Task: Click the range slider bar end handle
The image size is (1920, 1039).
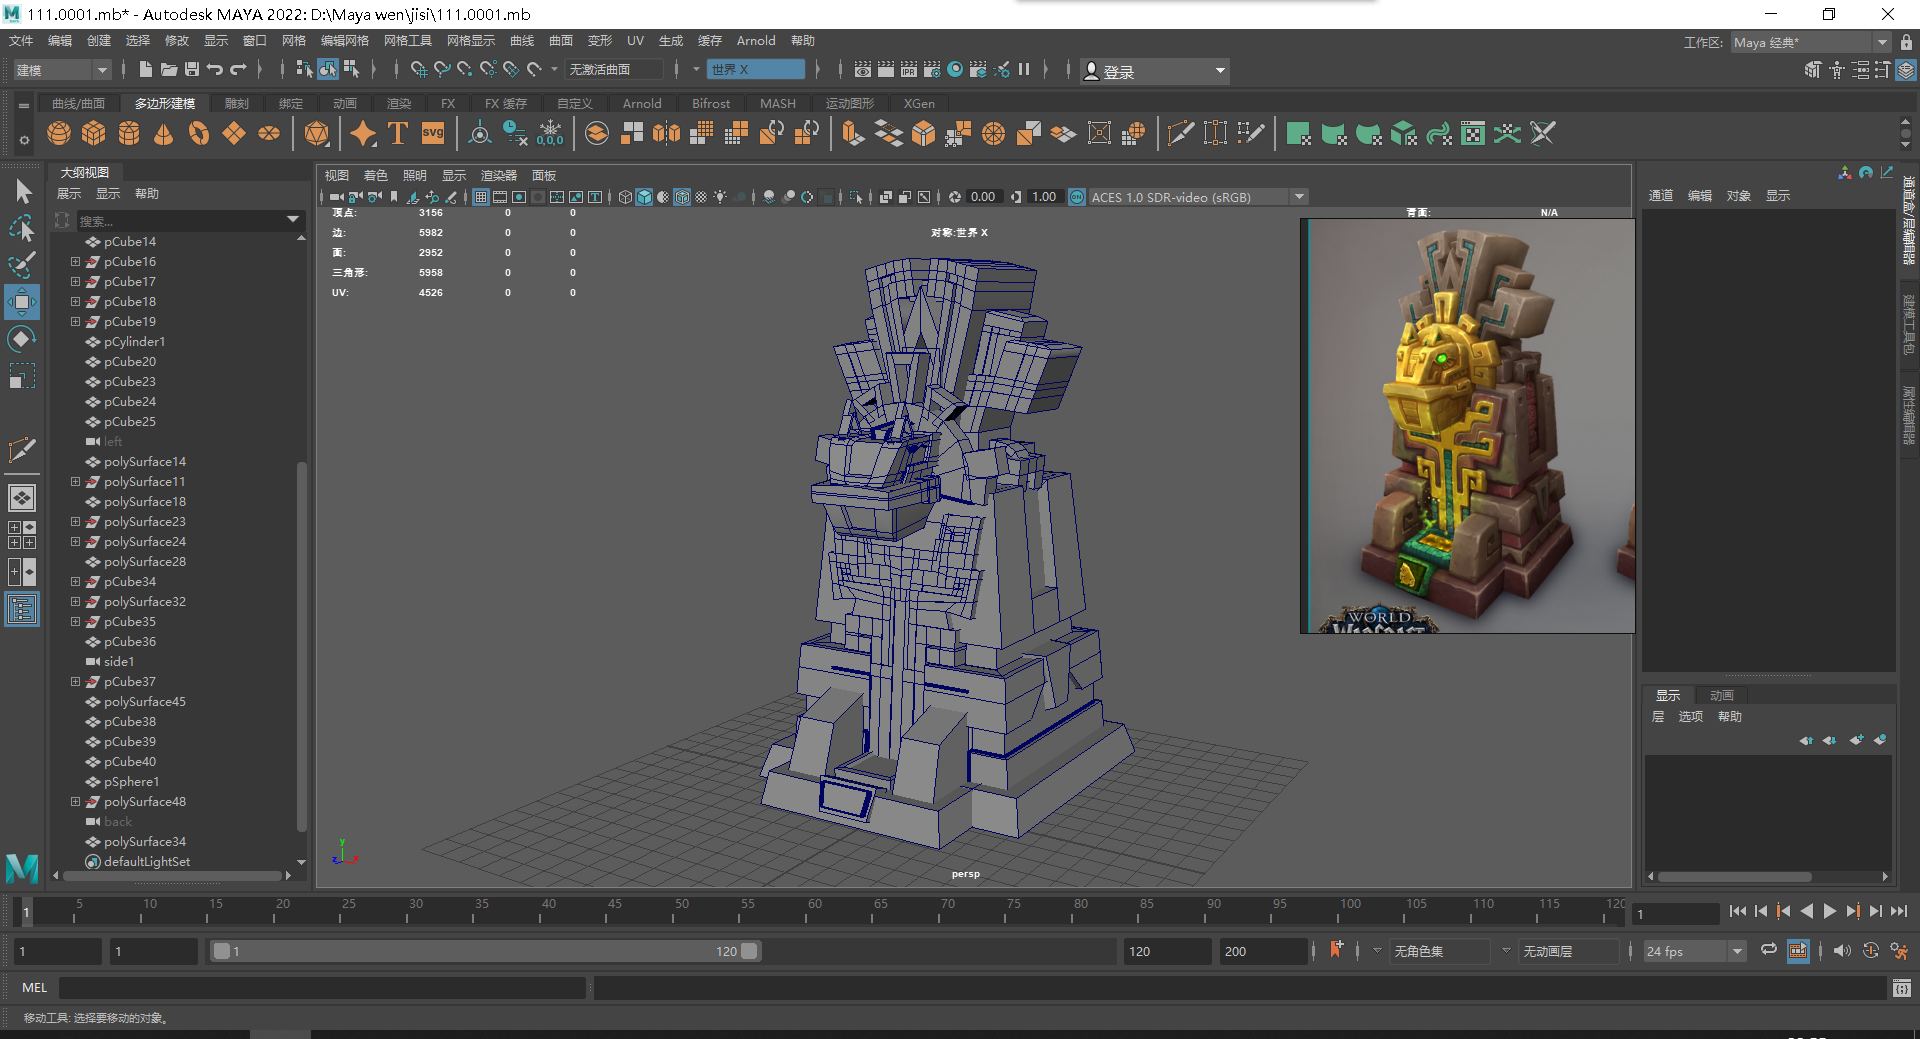Action: pos(749,951)
